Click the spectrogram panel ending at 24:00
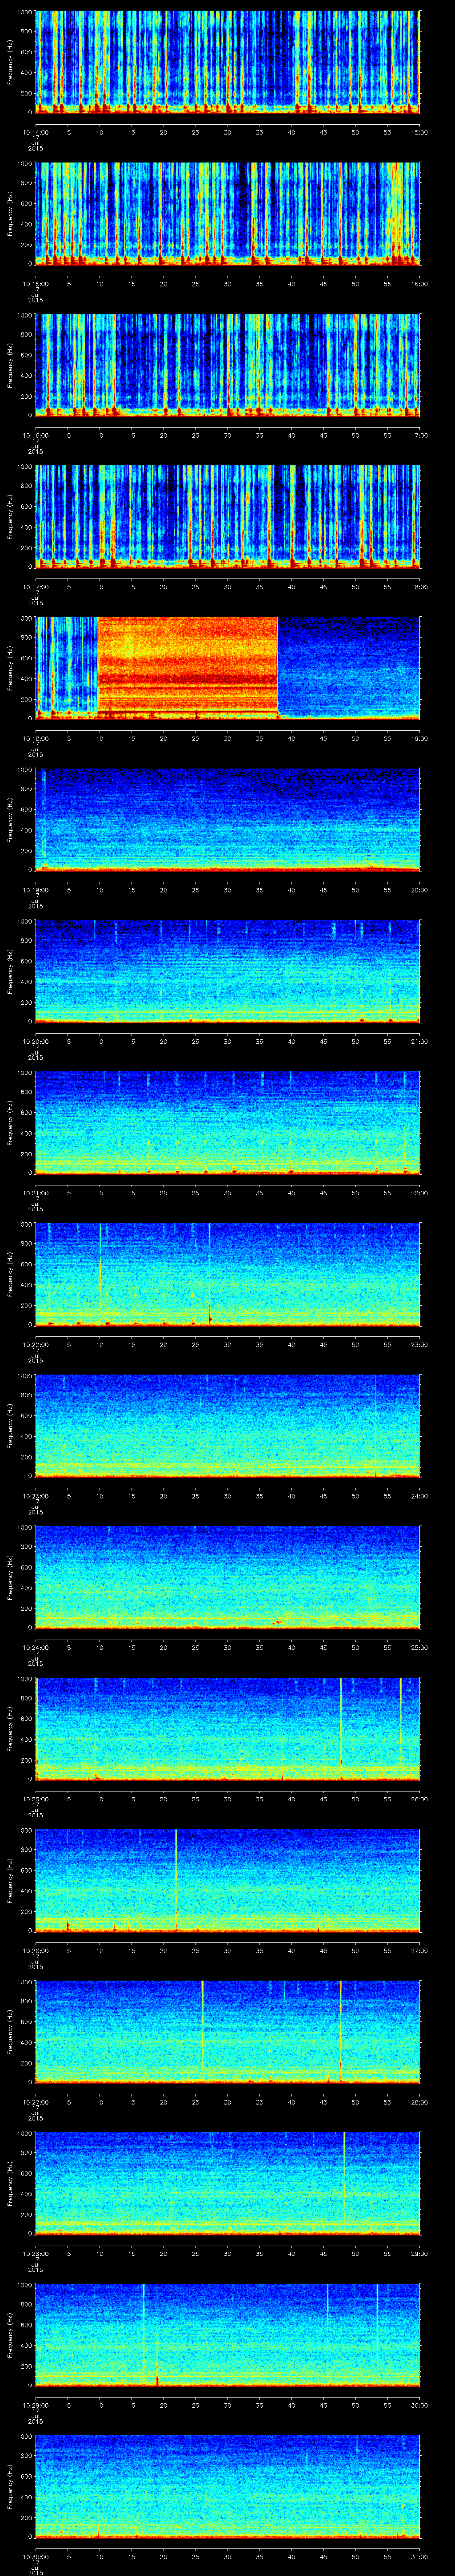This screenshot has height=2576, width=455. click(x=228, y=1426)
